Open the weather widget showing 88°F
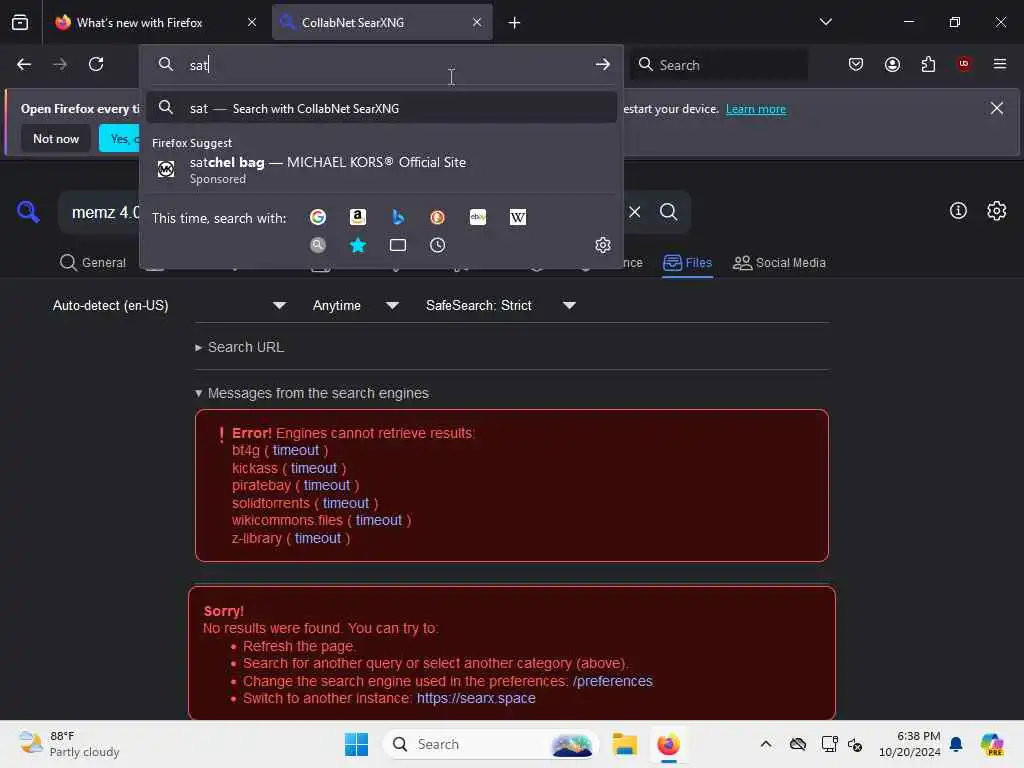The width and height of the screenshot is (1024, 768). pos(69,744)
